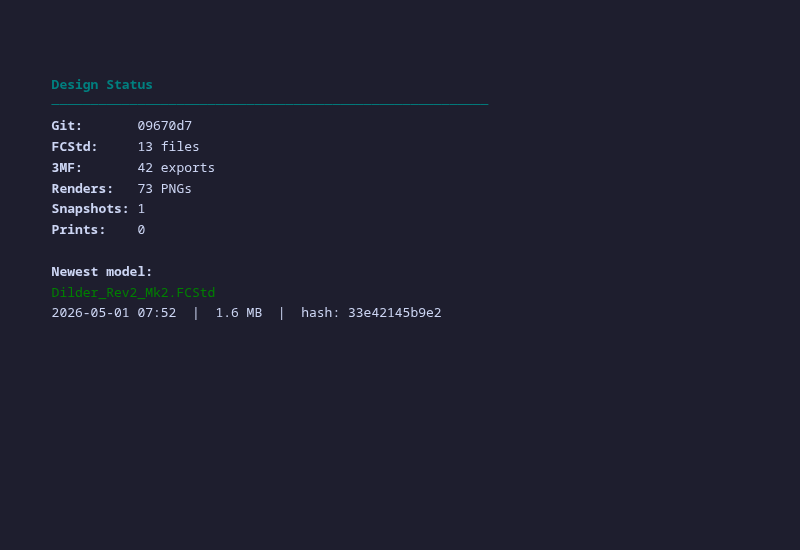Click the 42 exports value
This screenshot has width=800, height=550.
point(176,167)
